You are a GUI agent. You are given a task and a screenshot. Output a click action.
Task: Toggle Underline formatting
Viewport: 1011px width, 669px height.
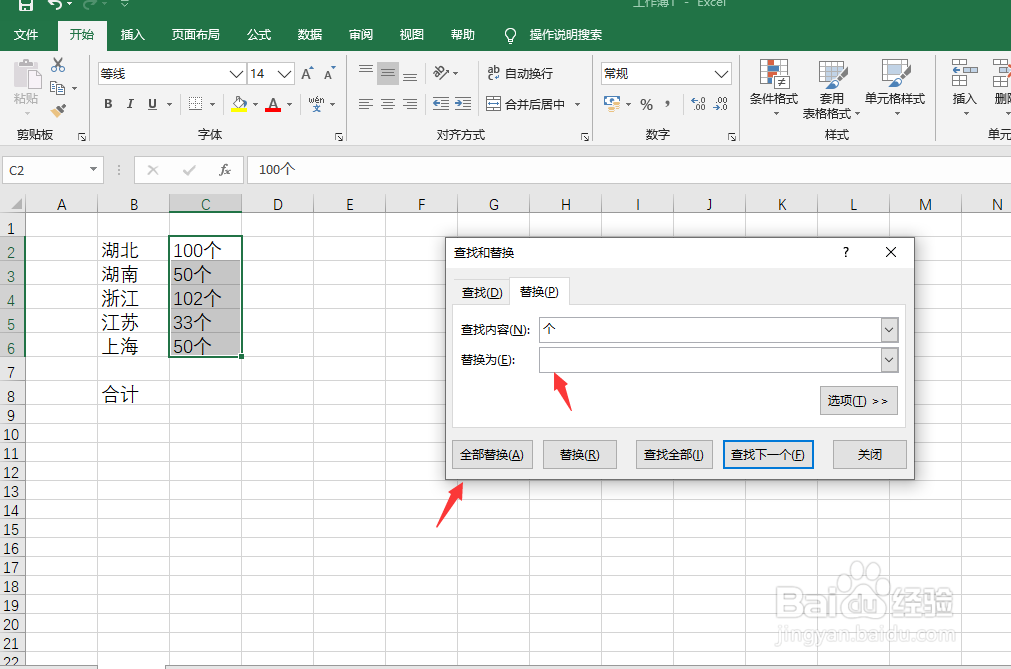pyautogui.click(x=152, y=104)
